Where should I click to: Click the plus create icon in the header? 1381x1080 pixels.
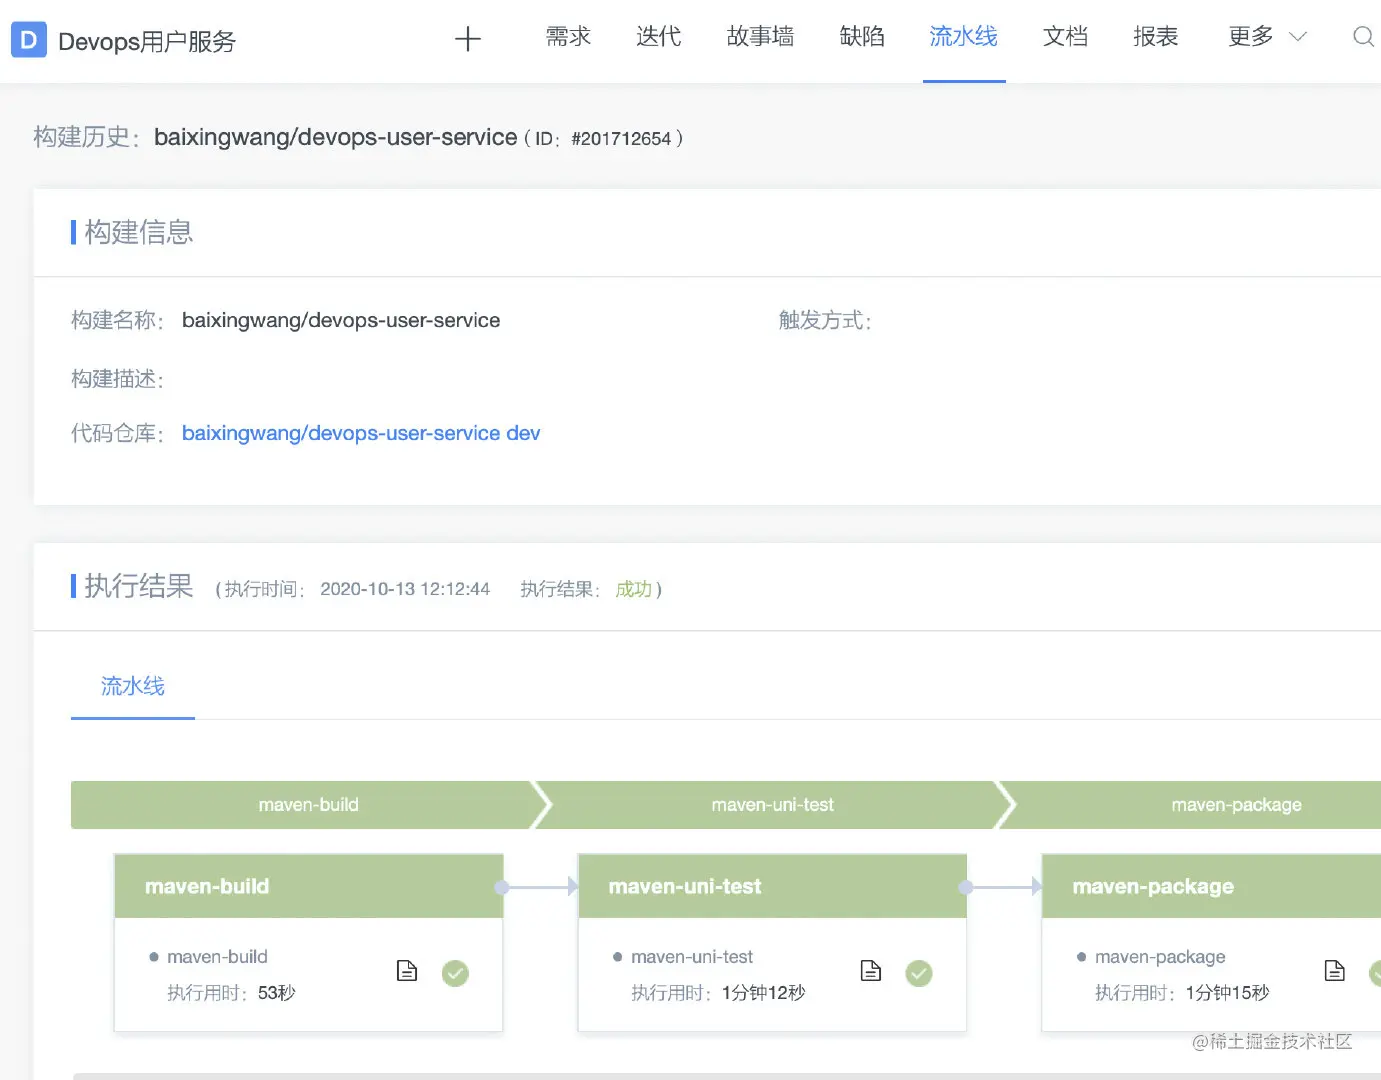click(467, 39)
